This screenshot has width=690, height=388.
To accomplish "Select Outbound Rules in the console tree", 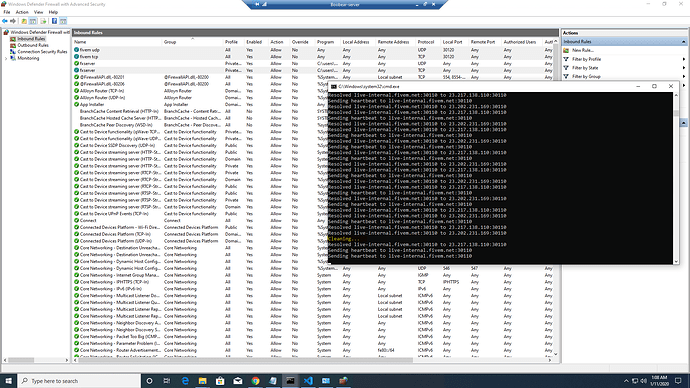I will click(33, 45).
